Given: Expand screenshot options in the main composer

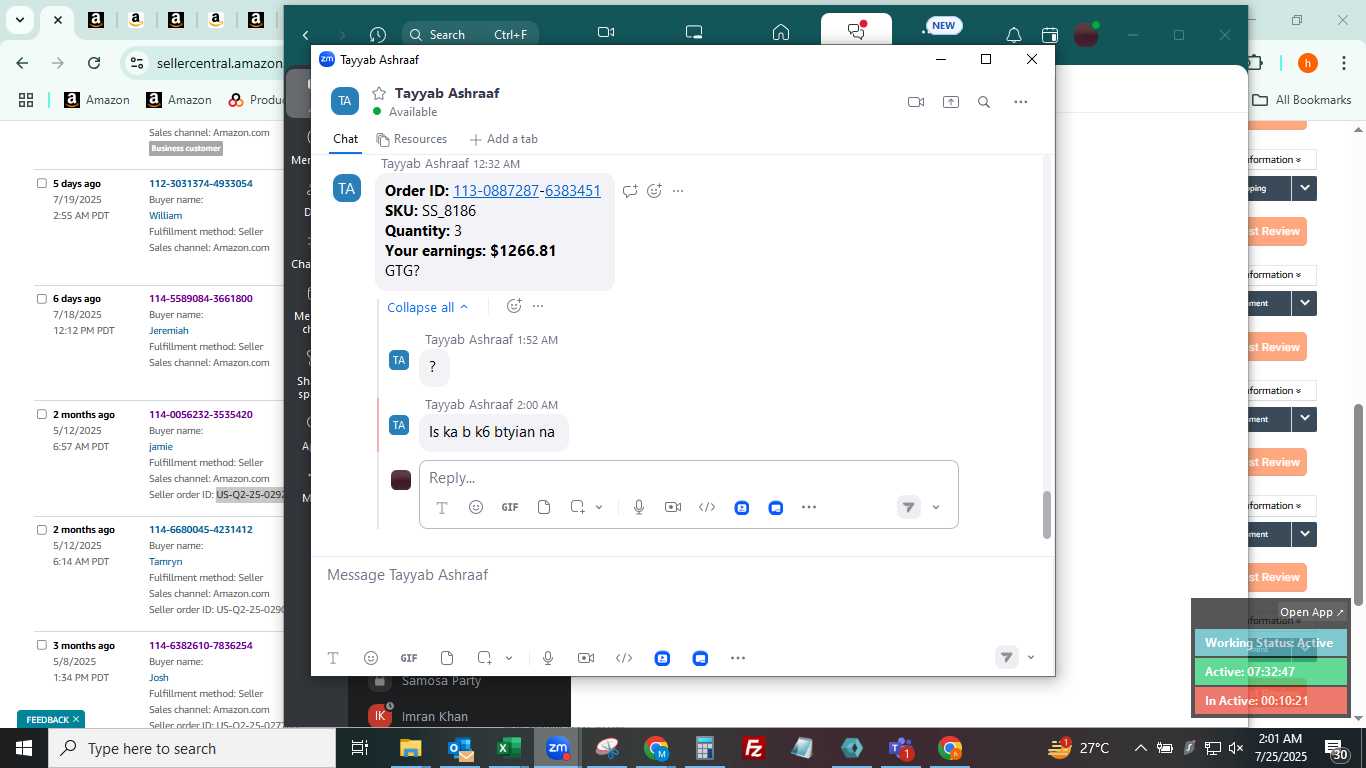Looking at the screenshot, I should coord(508,658).
